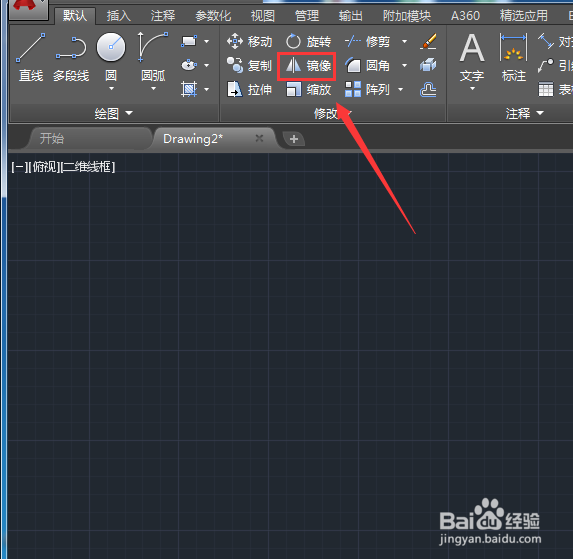This screenshot has height=559, width=573.
Task: Expand the Text (文字) dropdown arrow
Action: click(x=472, y=88)
